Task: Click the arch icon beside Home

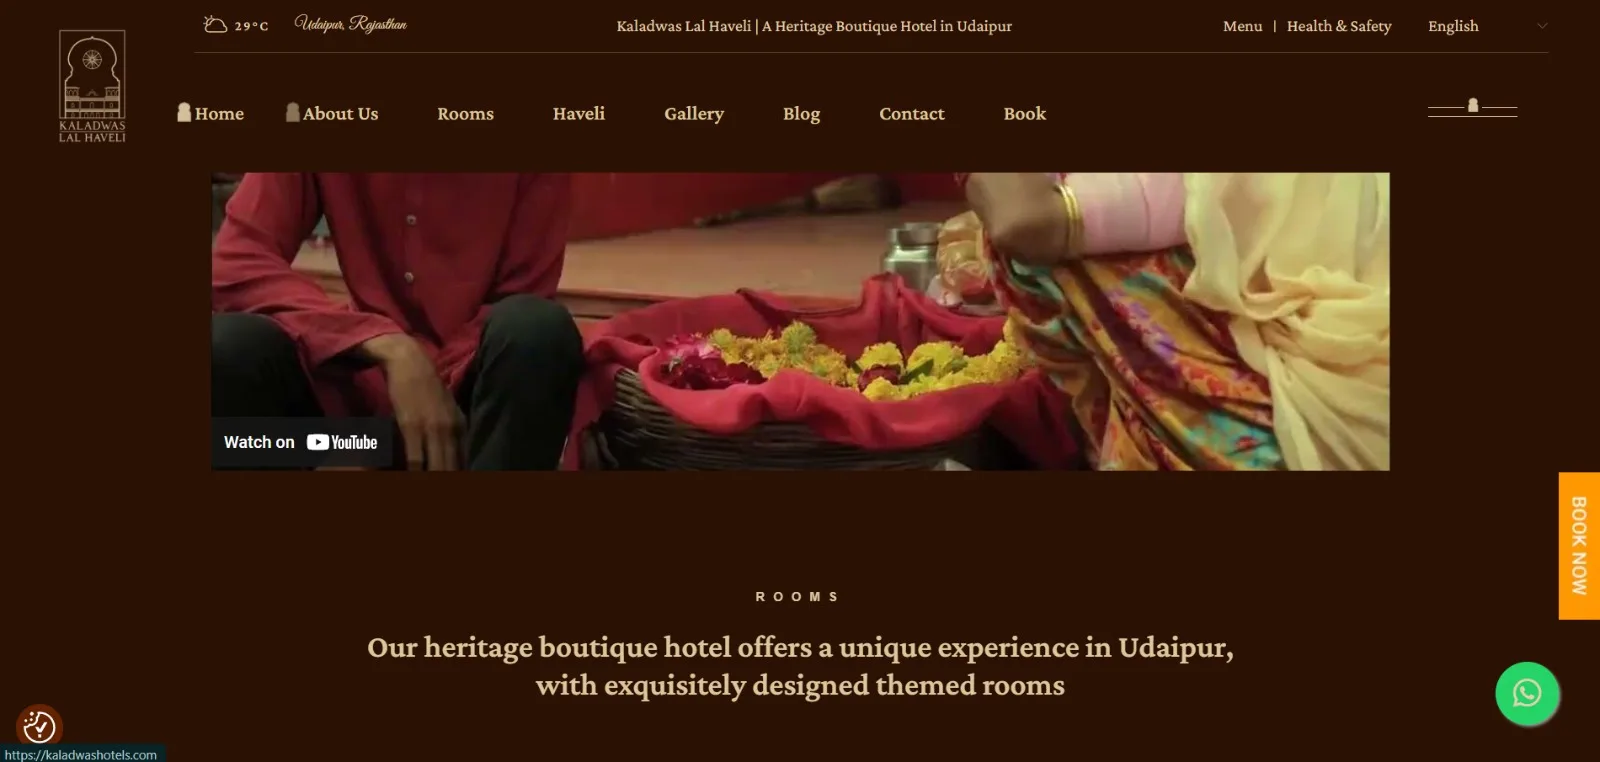Action: pos(184,112)
